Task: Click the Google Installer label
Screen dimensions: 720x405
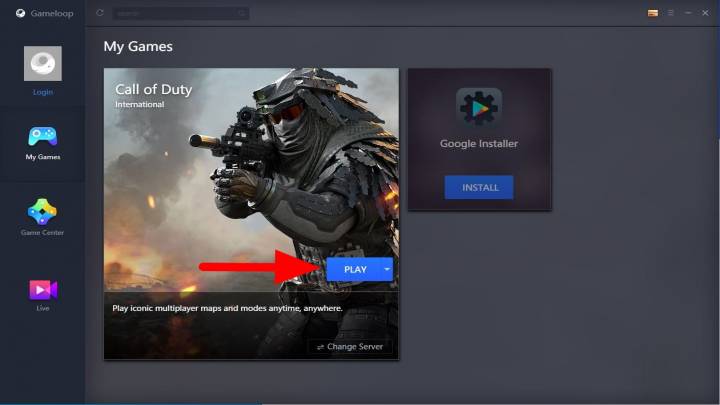Action: [479, 144]
